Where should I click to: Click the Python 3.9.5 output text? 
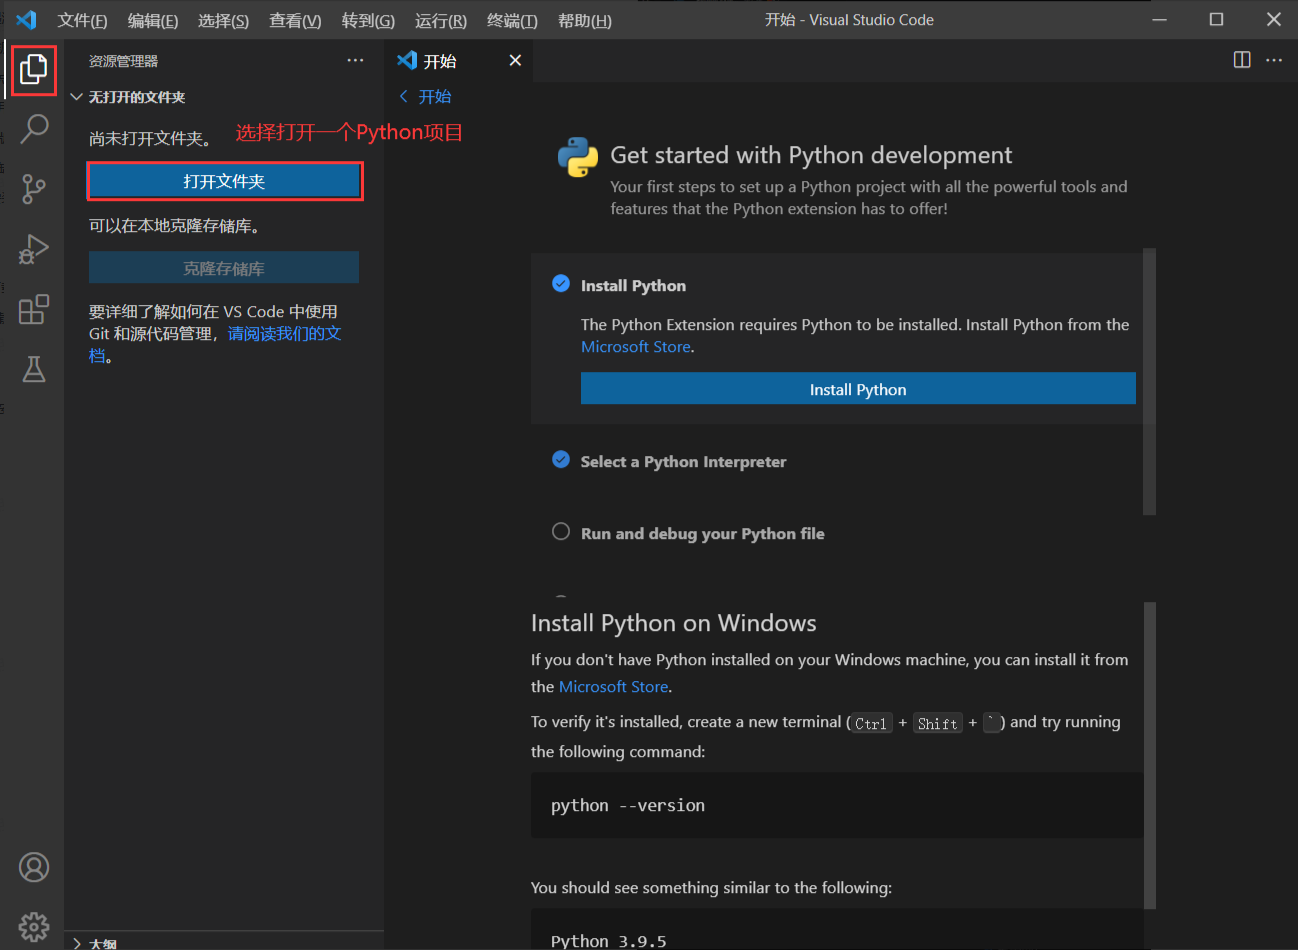[x=608, y=941]
